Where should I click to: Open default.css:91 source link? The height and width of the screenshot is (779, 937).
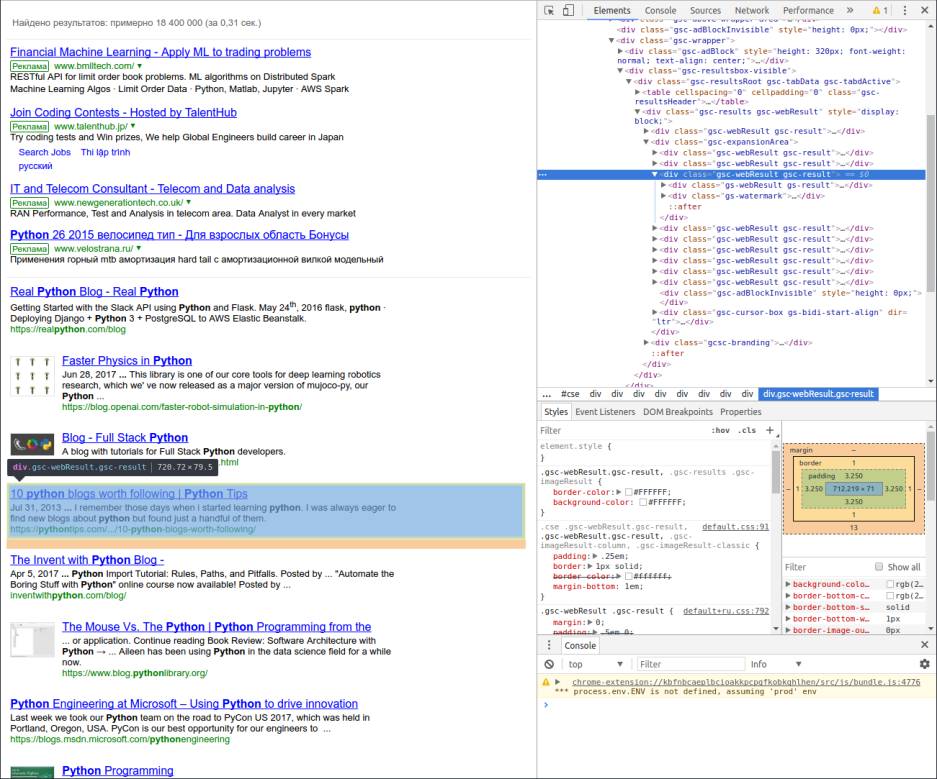[x=735, y=527]
